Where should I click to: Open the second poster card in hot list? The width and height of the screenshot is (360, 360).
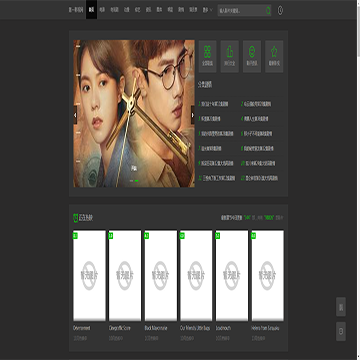tap(125, 275)
